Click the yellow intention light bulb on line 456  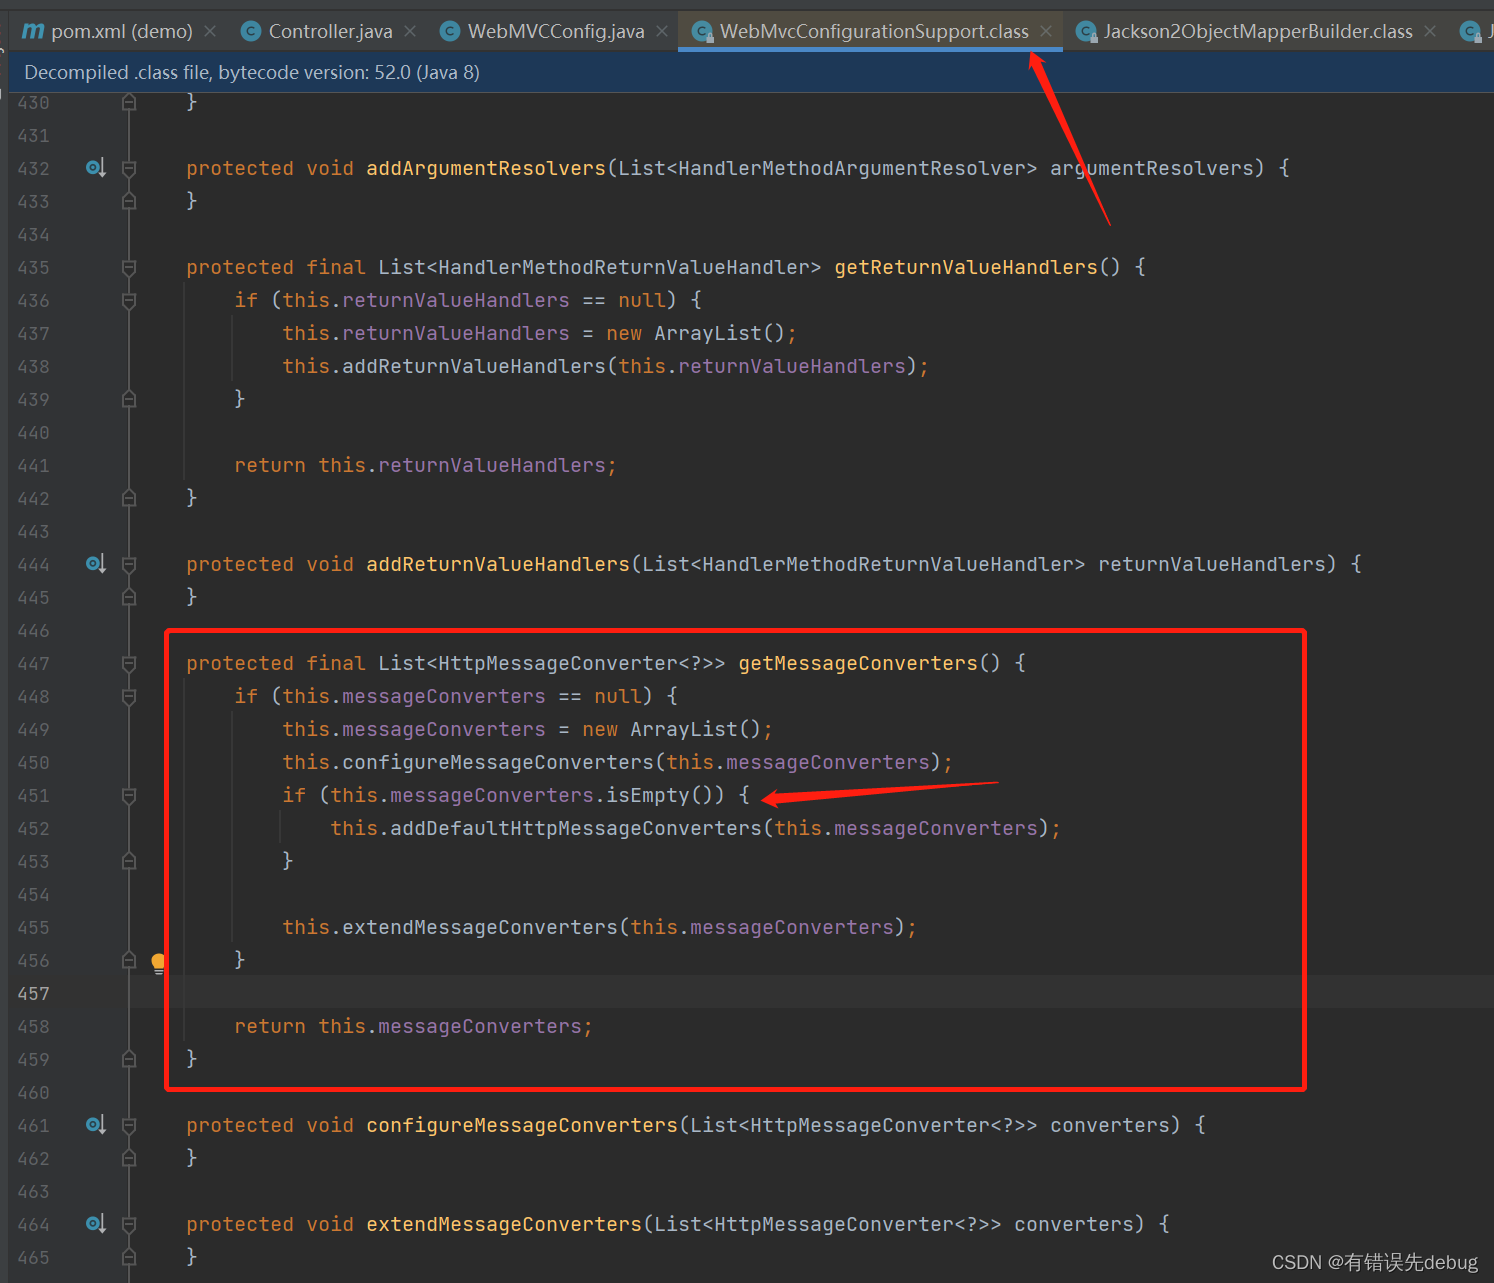coord(158,962)
